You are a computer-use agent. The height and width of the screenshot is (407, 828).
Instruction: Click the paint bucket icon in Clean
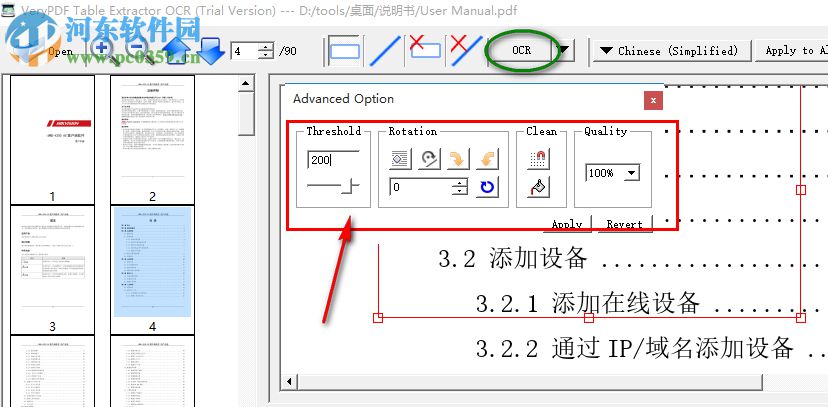point(538,187)
